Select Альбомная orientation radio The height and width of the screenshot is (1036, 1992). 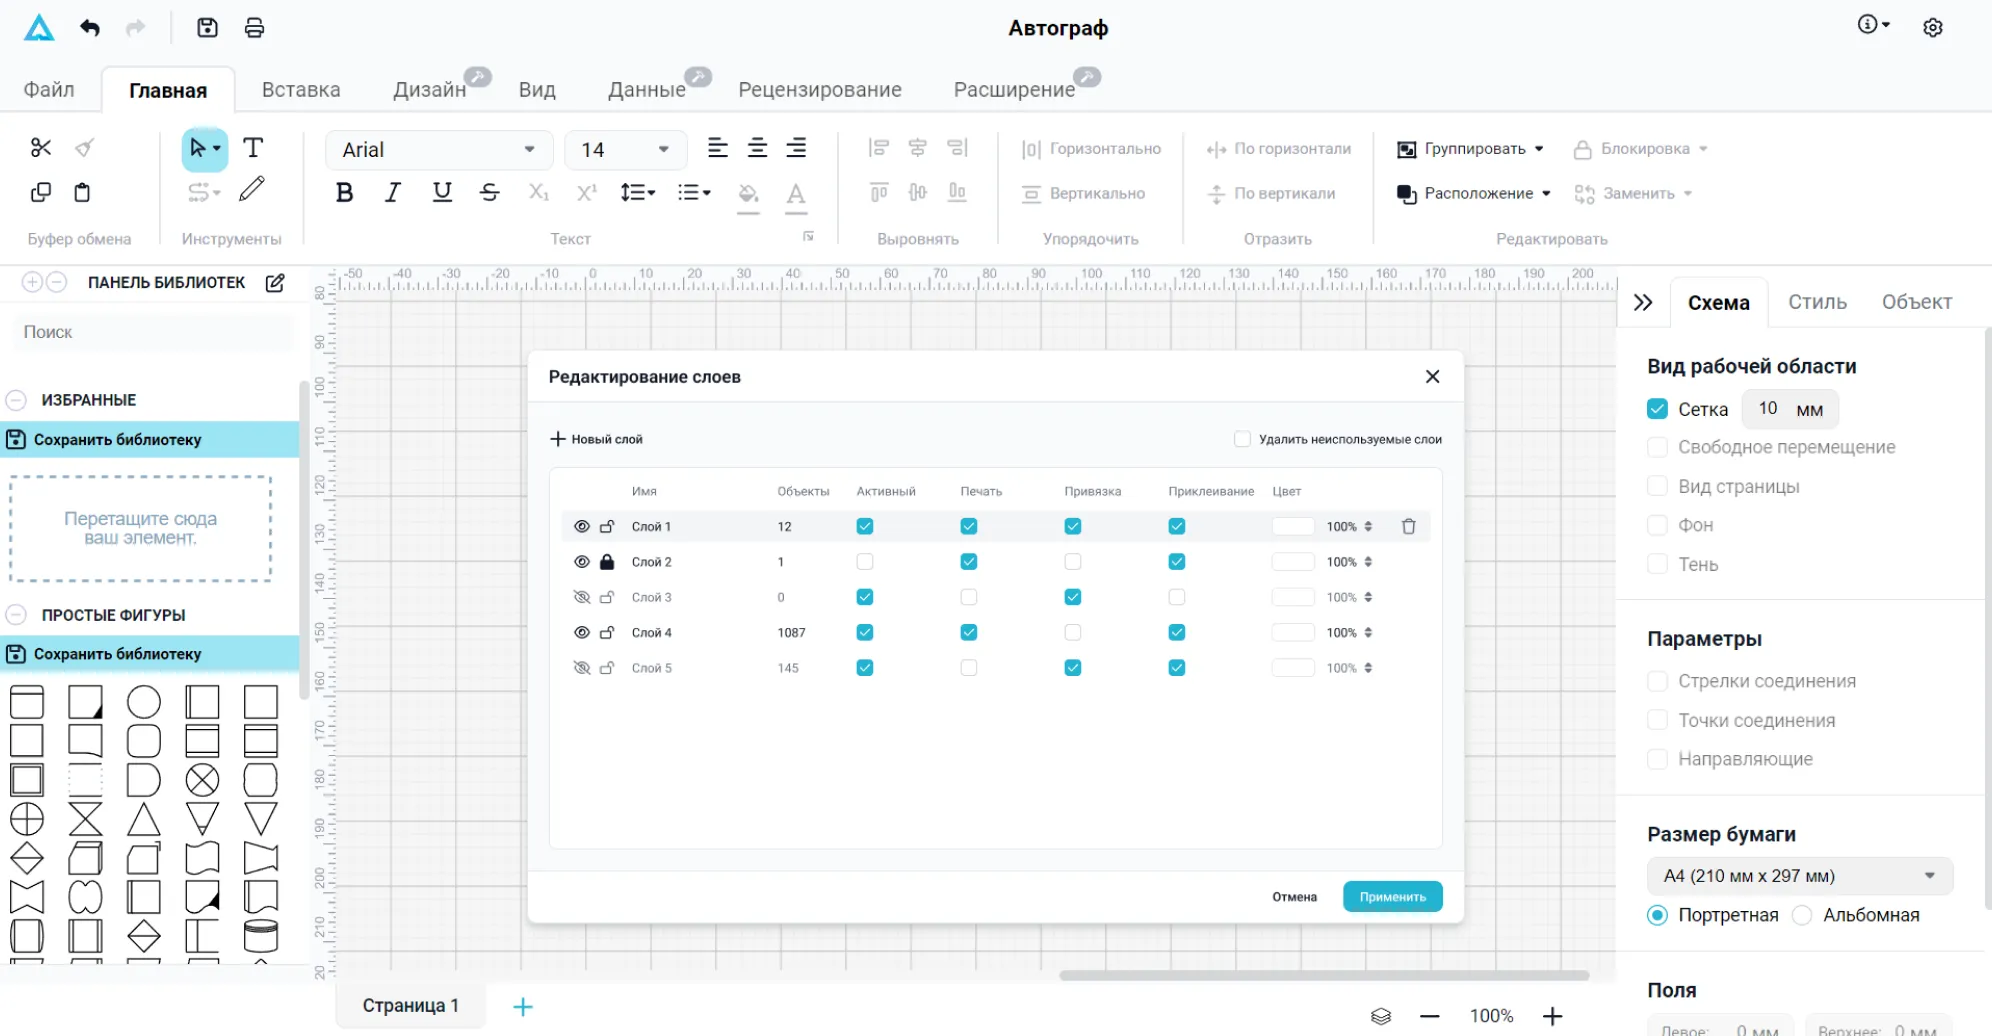[x=1802, y=915]
